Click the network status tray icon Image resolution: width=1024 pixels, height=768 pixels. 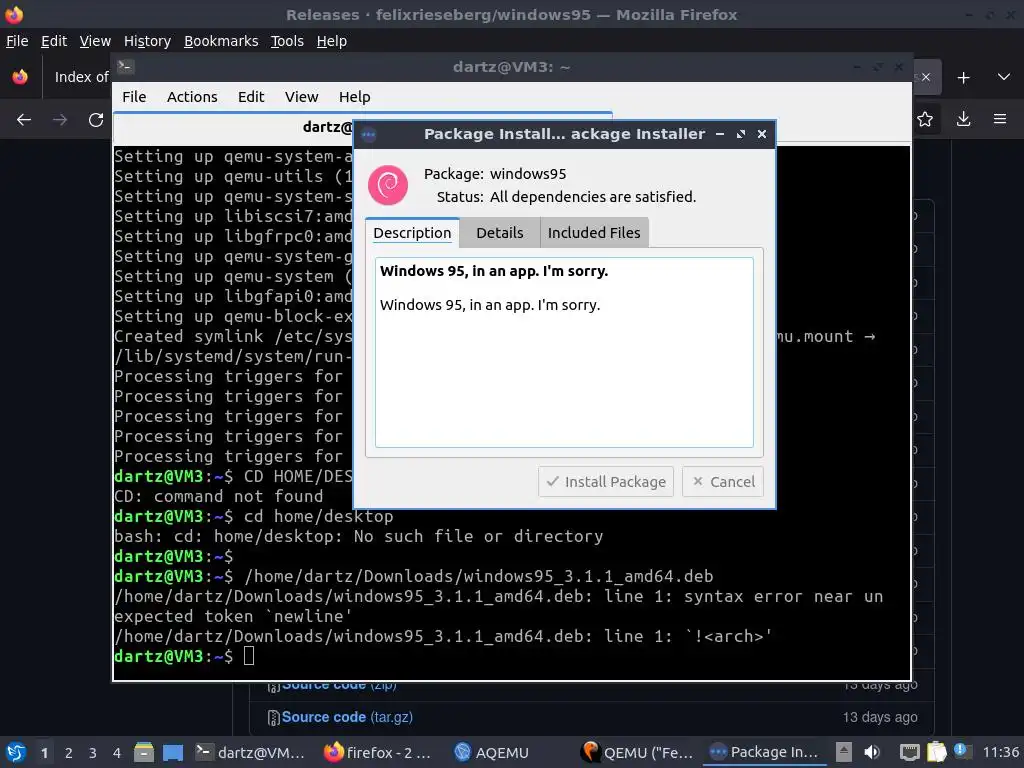pyautogui.click(x=910, y=752)
